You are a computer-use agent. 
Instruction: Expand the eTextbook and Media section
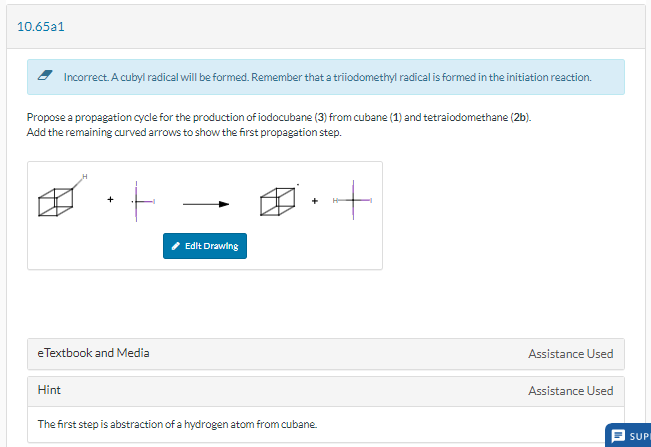pyautogui.click(x=326, y=354)
